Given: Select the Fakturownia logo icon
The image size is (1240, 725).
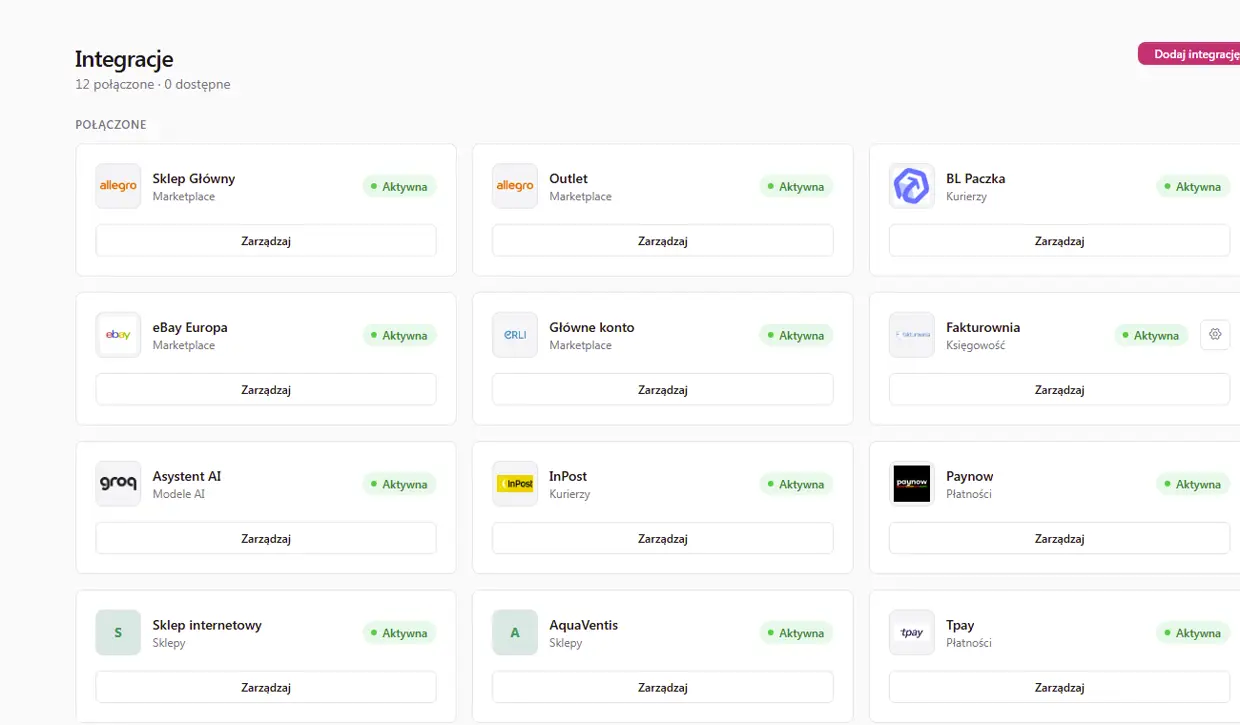Looking at the screenshot, I should (912, 335).
